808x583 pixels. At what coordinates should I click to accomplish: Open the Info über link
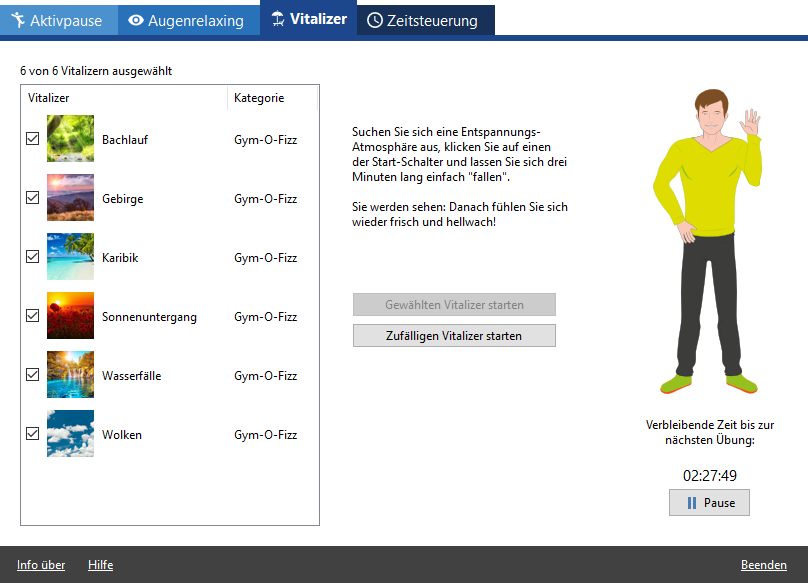point(41,565)
